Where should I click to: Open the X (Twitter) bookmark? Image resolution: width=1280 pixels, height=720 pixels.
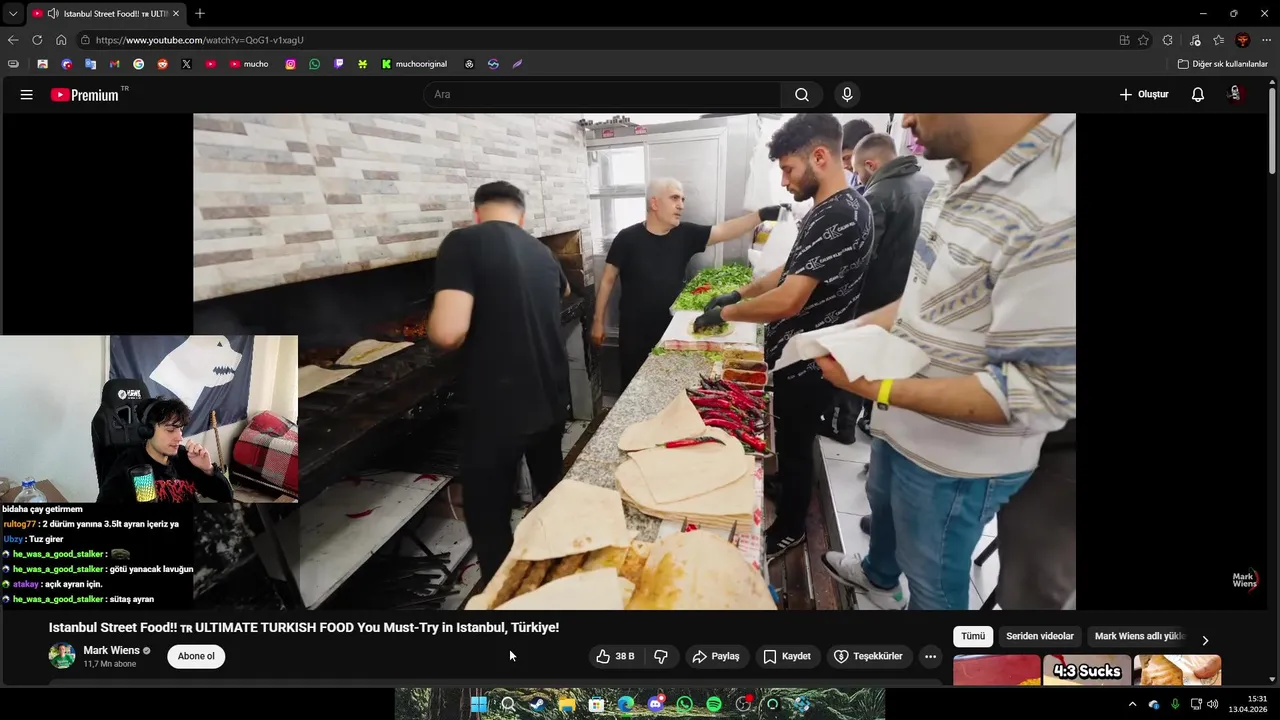click(x=186, y=64)
